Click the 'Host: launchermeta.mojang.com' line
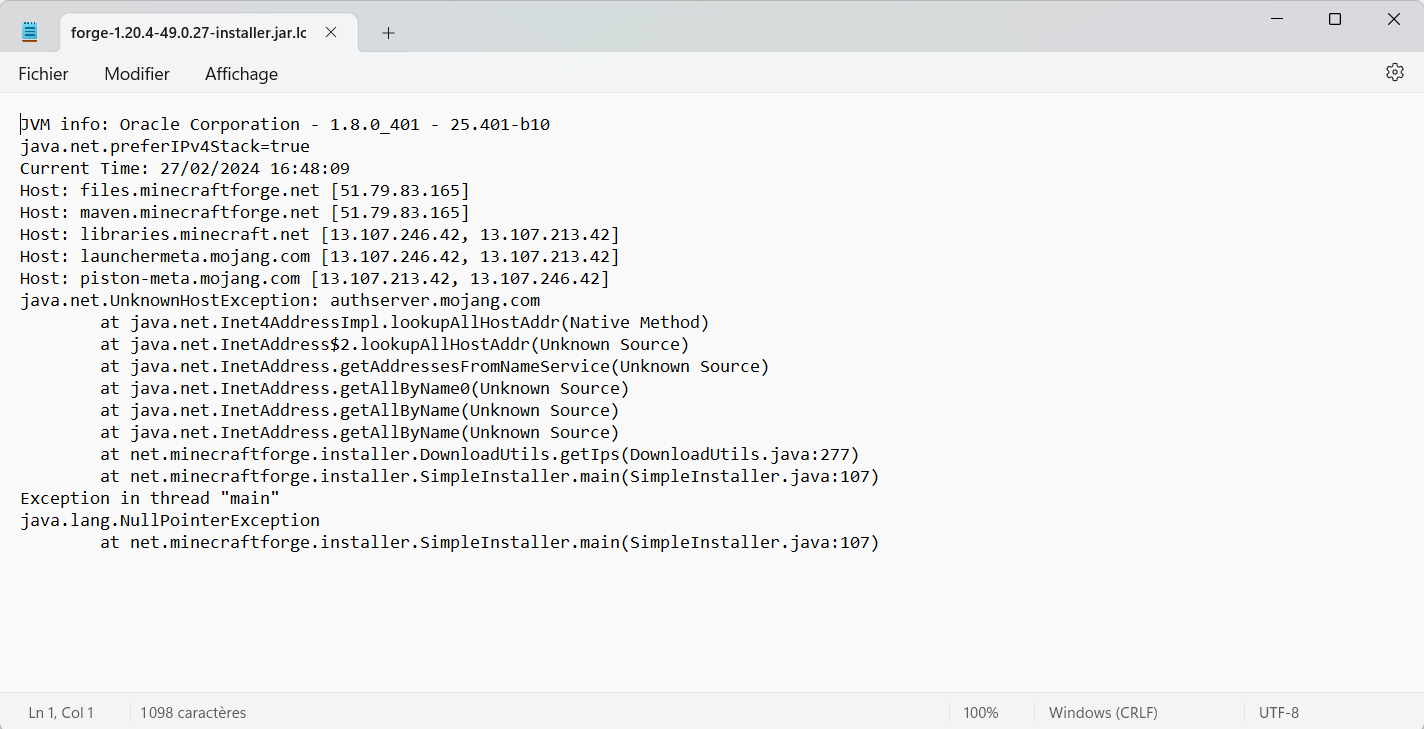 [320, 257]
